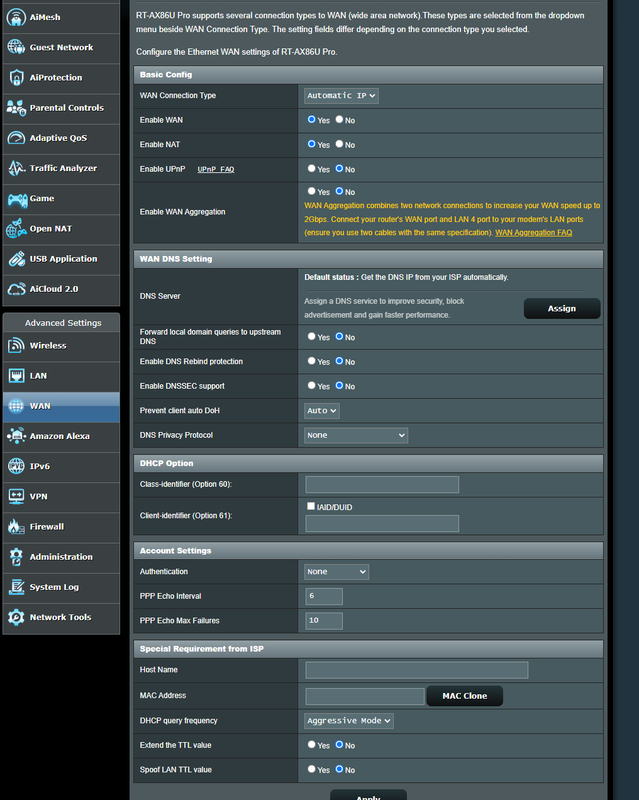Select Yes for Spoof LAN TTL value
This screenshot has height=800, width=639.
(311, 769)
